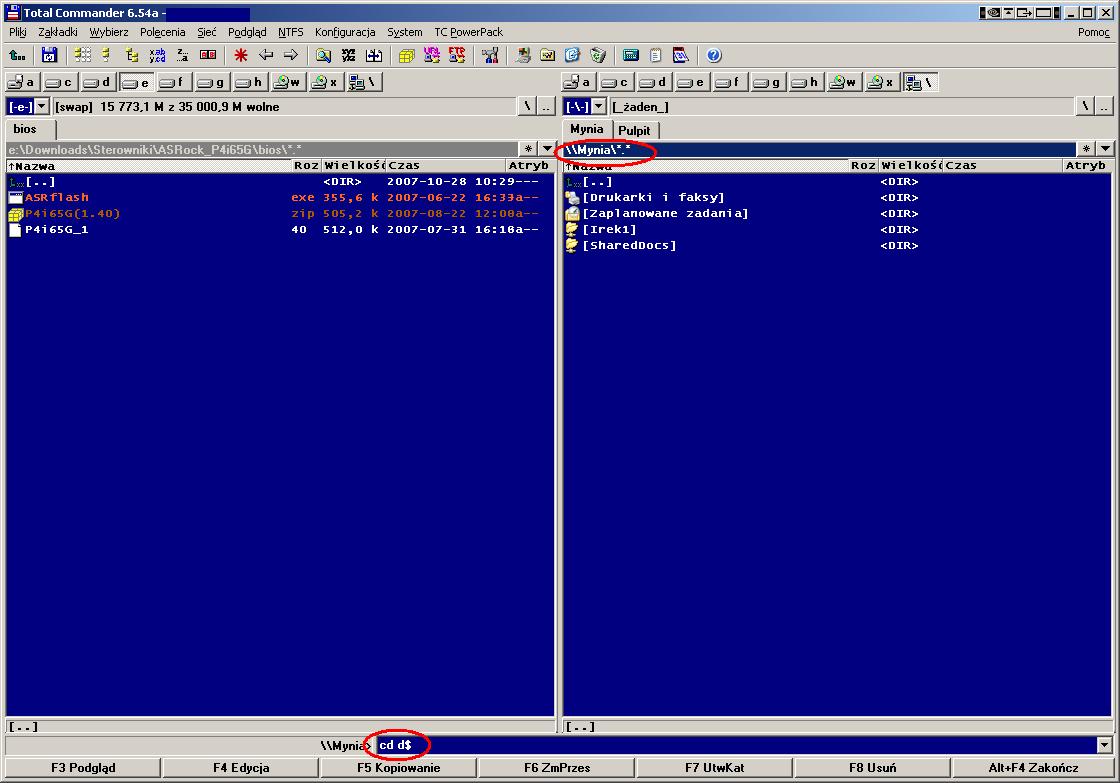The width and height of the screenshot is (1120, 783).
Task: Go to root with left panel backslash button
Action: coord(527,106)
